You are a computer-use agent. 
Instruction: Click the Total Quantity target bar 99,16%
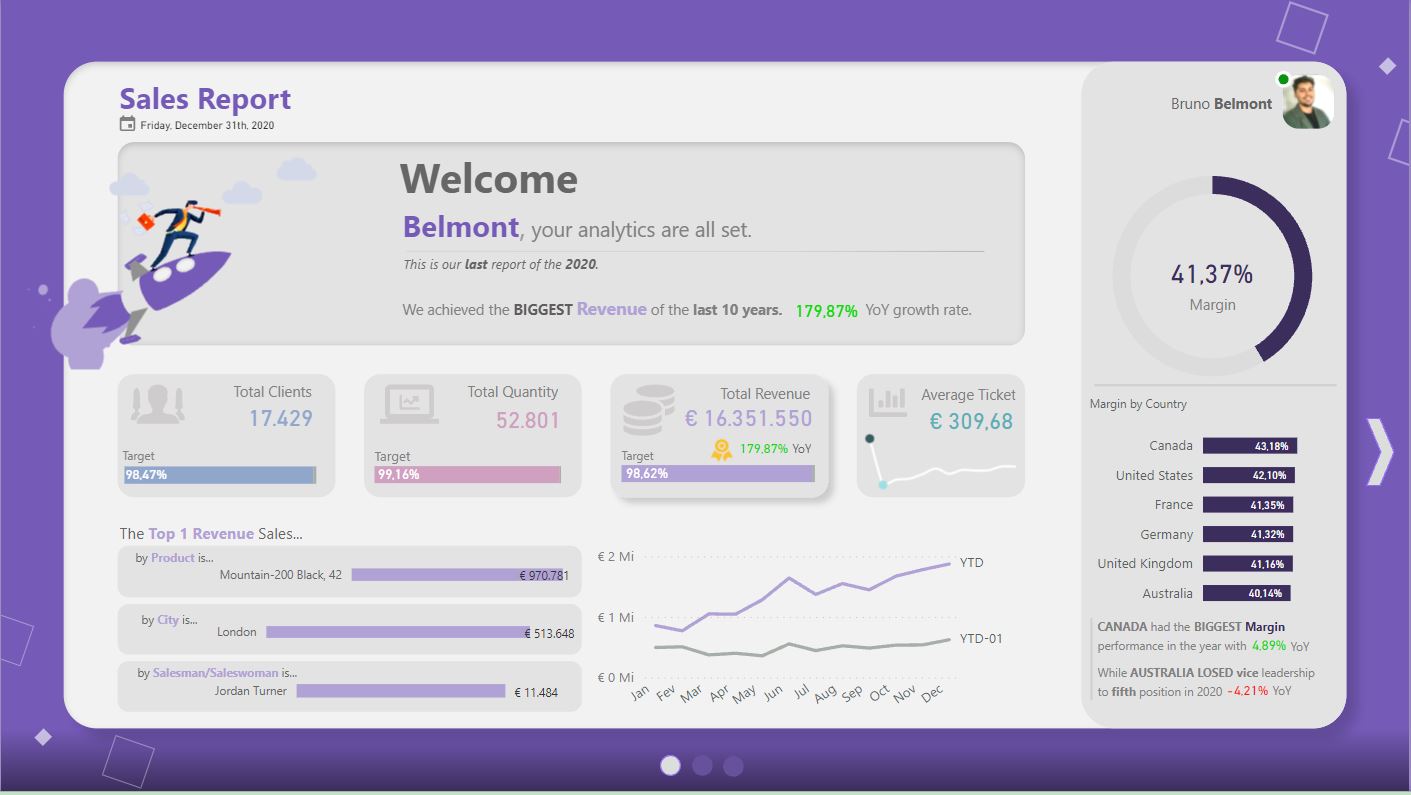468,475
